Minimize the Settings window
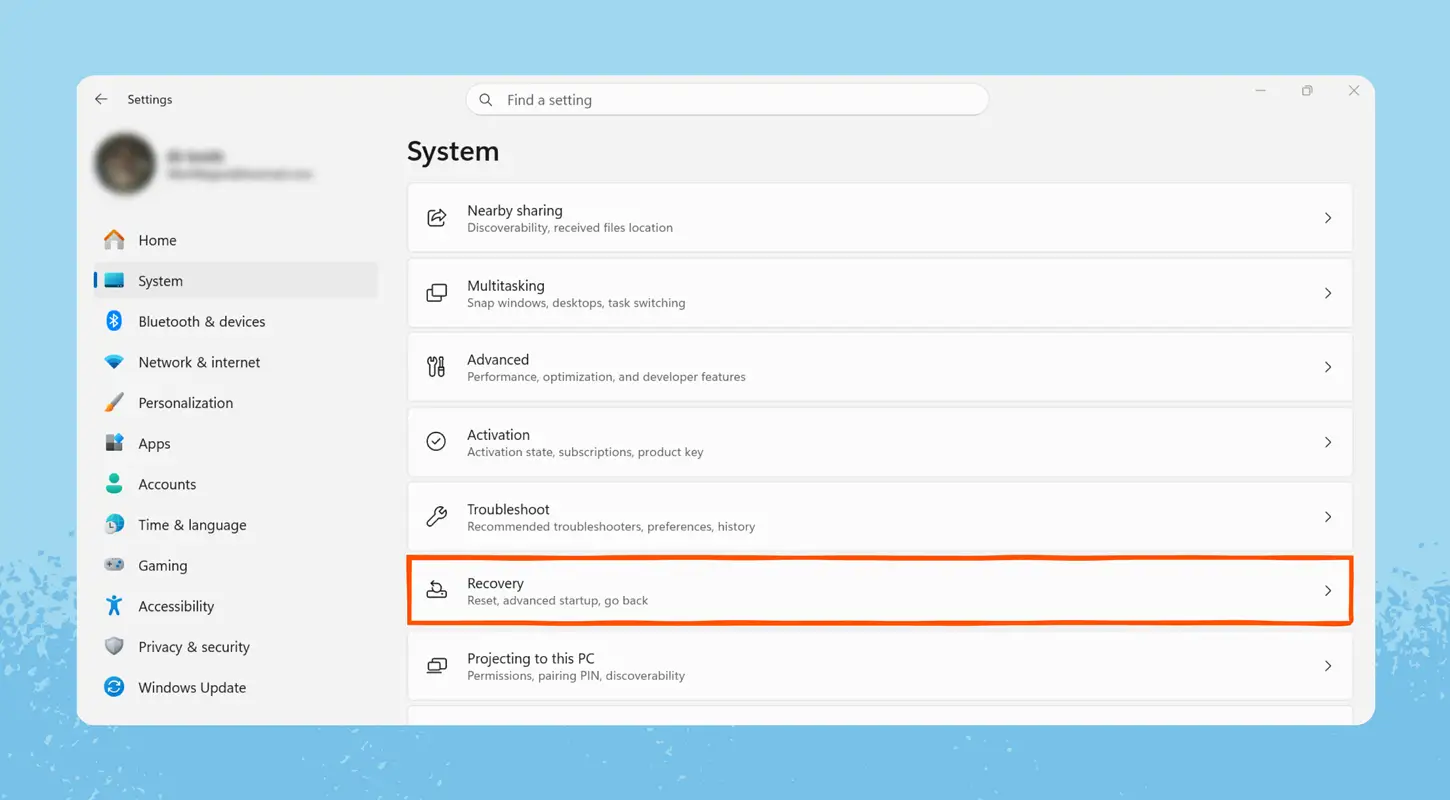Screen dimensions: 1450x800 [1261, 91]
